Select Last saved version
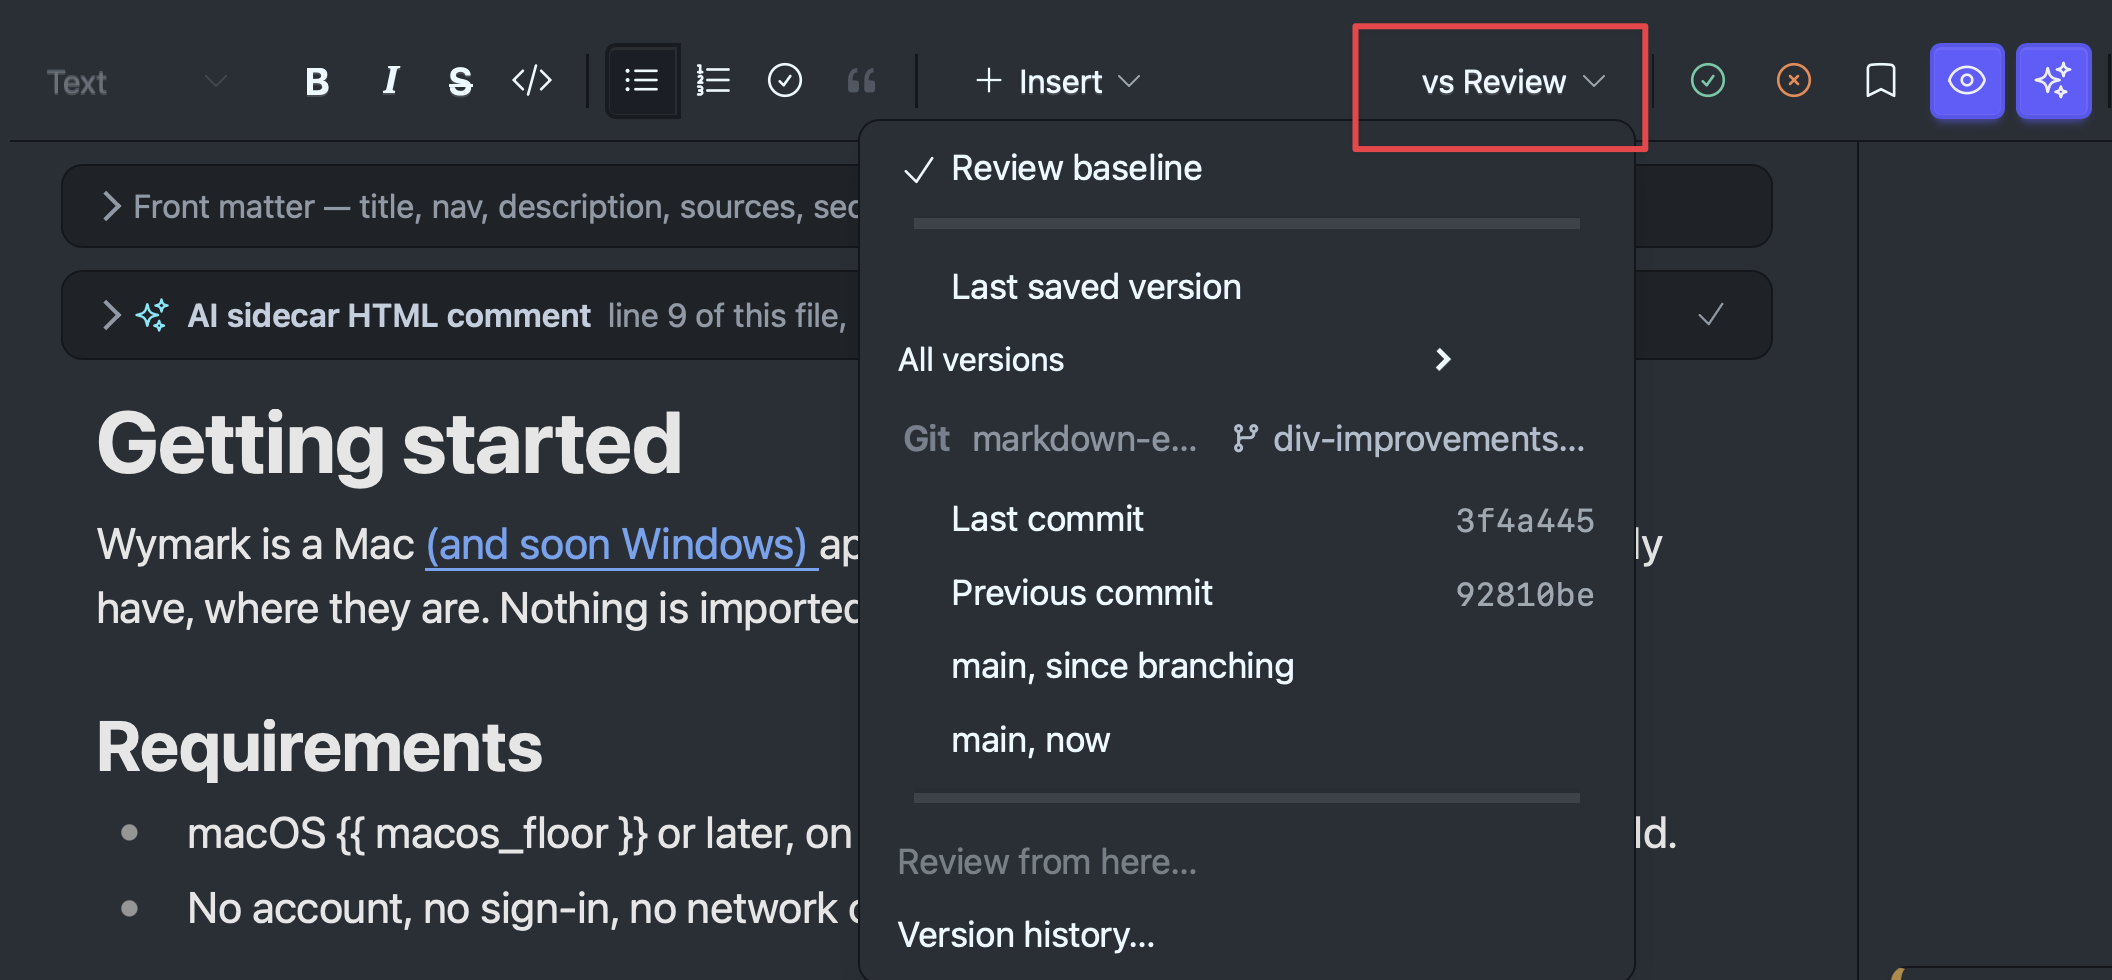 (x=1246, y=287)
